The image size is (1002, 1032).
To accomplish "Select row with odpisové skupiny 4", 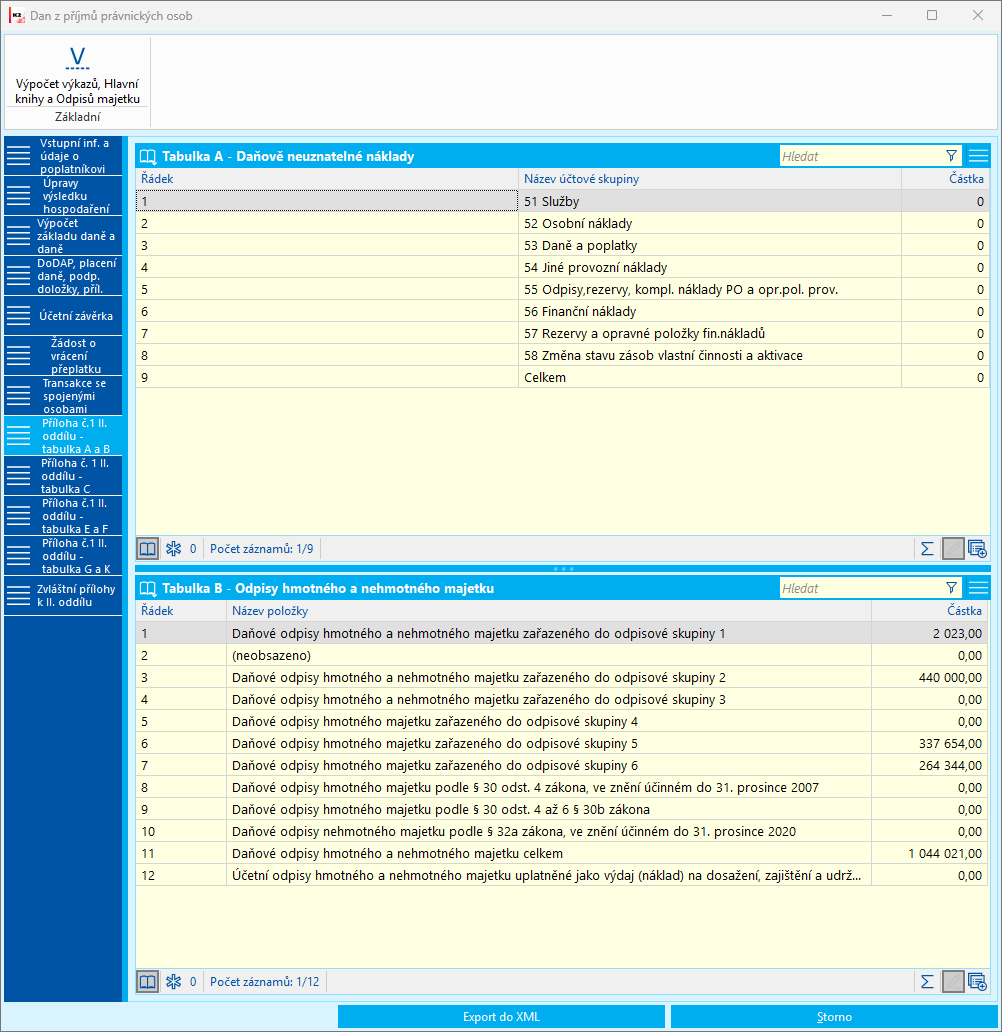I will [562, 721].
